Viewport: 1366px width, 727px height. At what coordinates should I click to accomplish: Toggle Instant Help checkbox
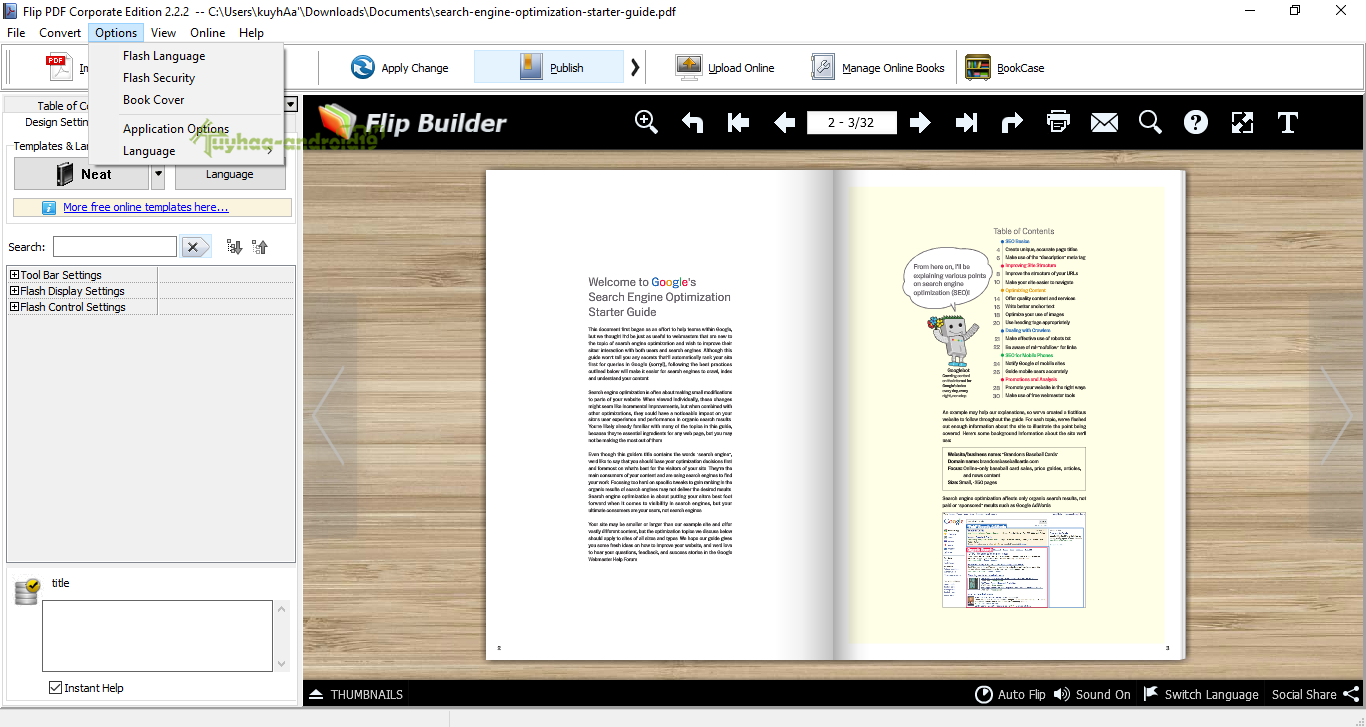(56, 688)
